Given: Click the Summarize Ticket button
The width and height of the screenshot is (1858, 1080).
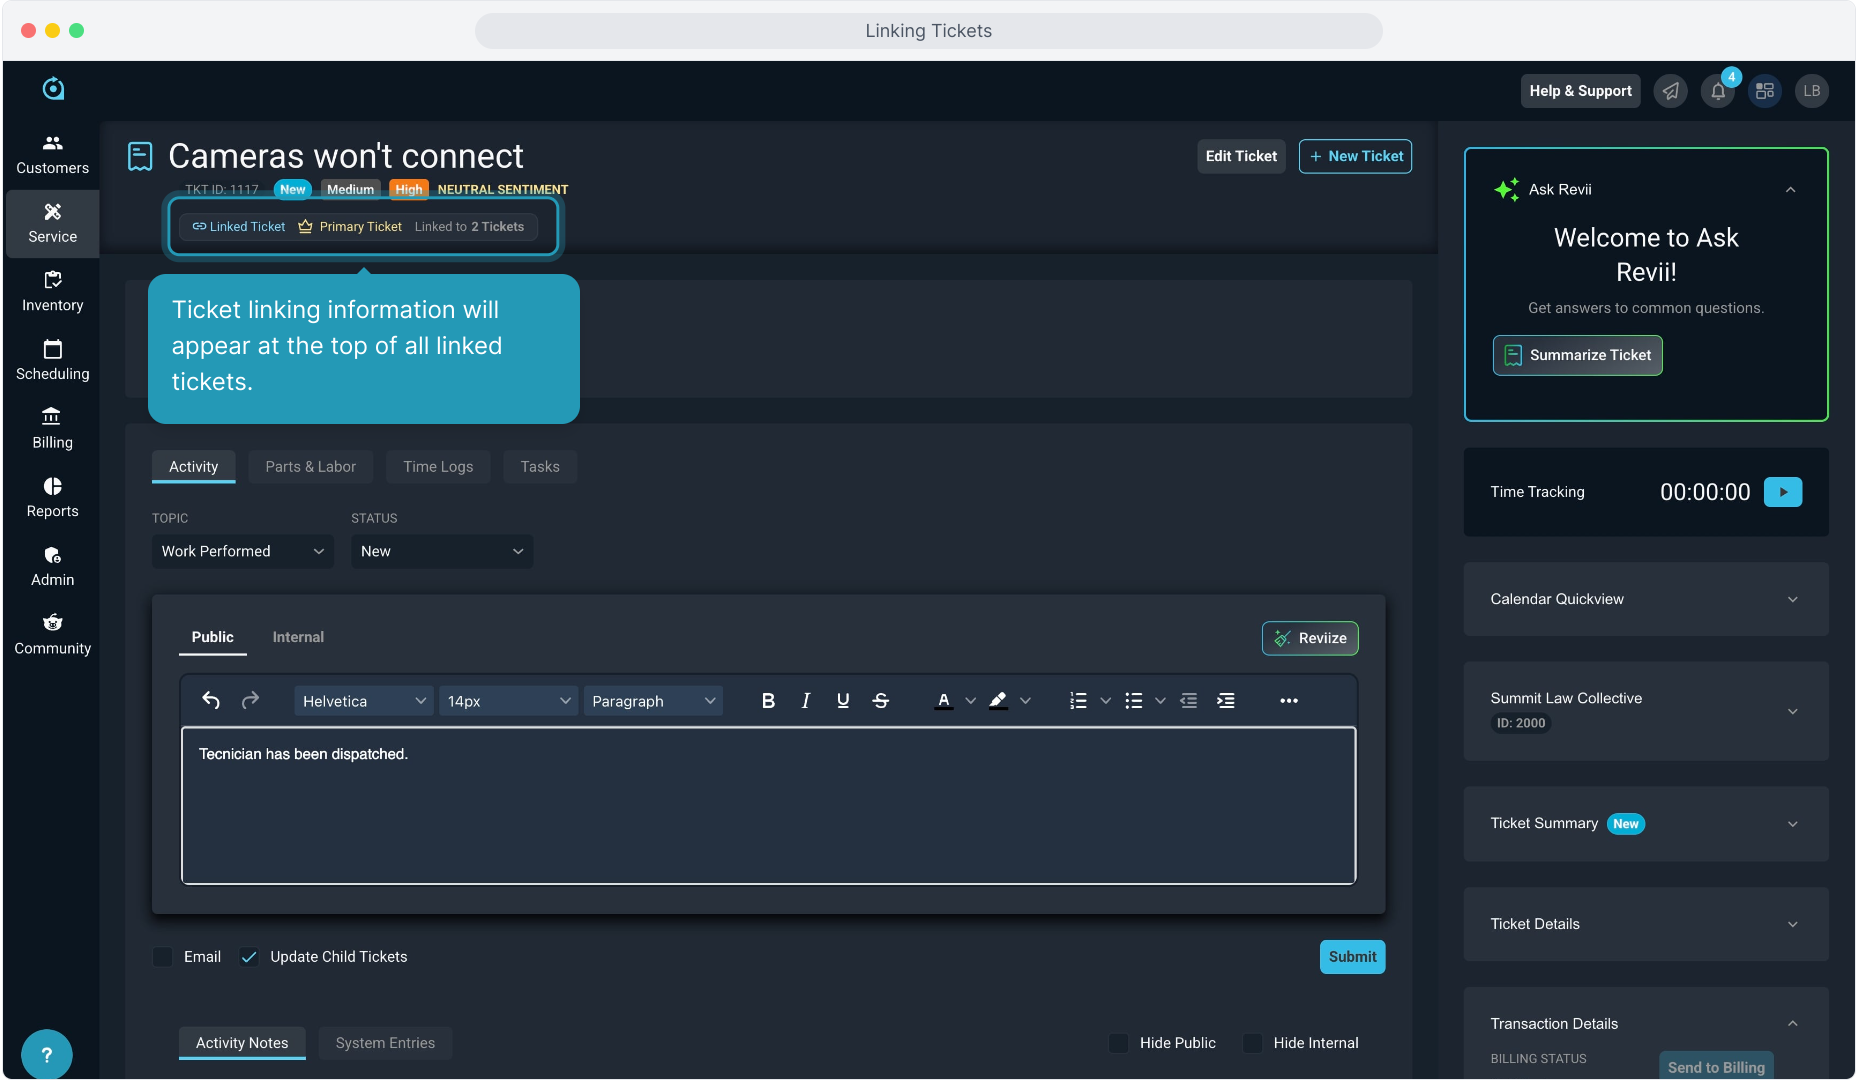Looking at the screenshot, I should point(1577,355).
